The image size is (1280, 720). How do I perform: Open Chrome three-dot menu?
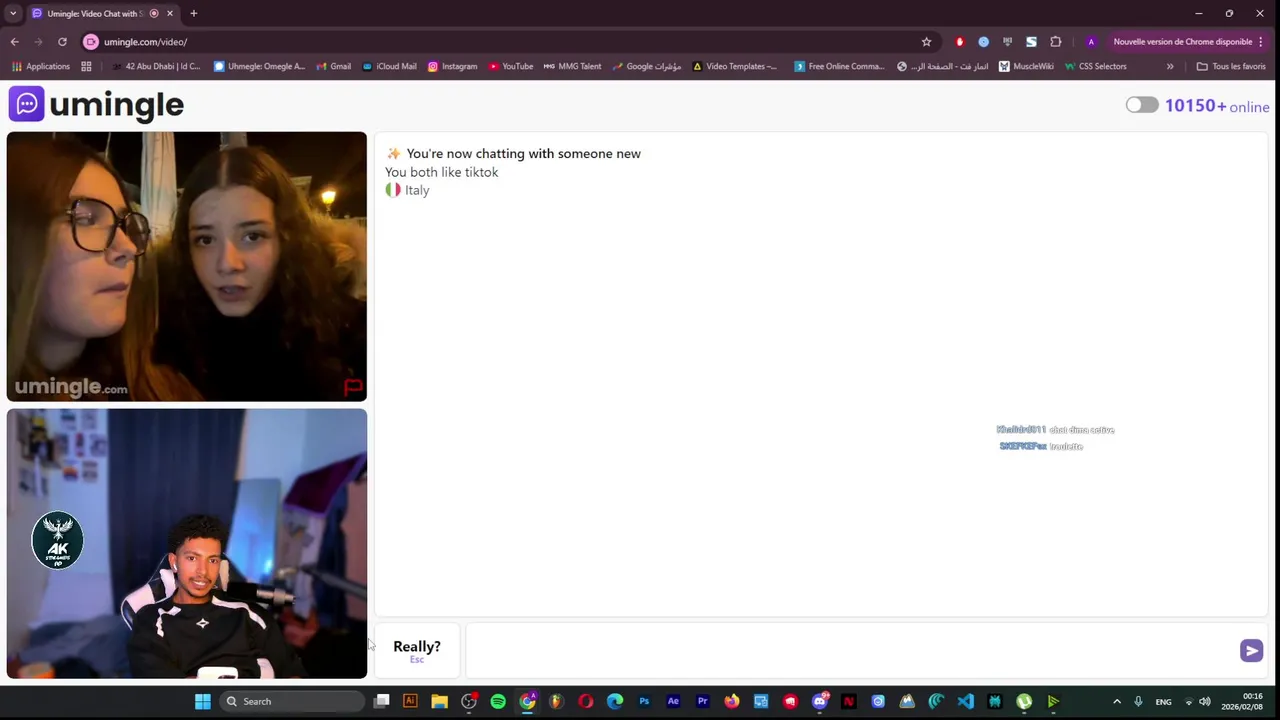(x=1261, y=42)
